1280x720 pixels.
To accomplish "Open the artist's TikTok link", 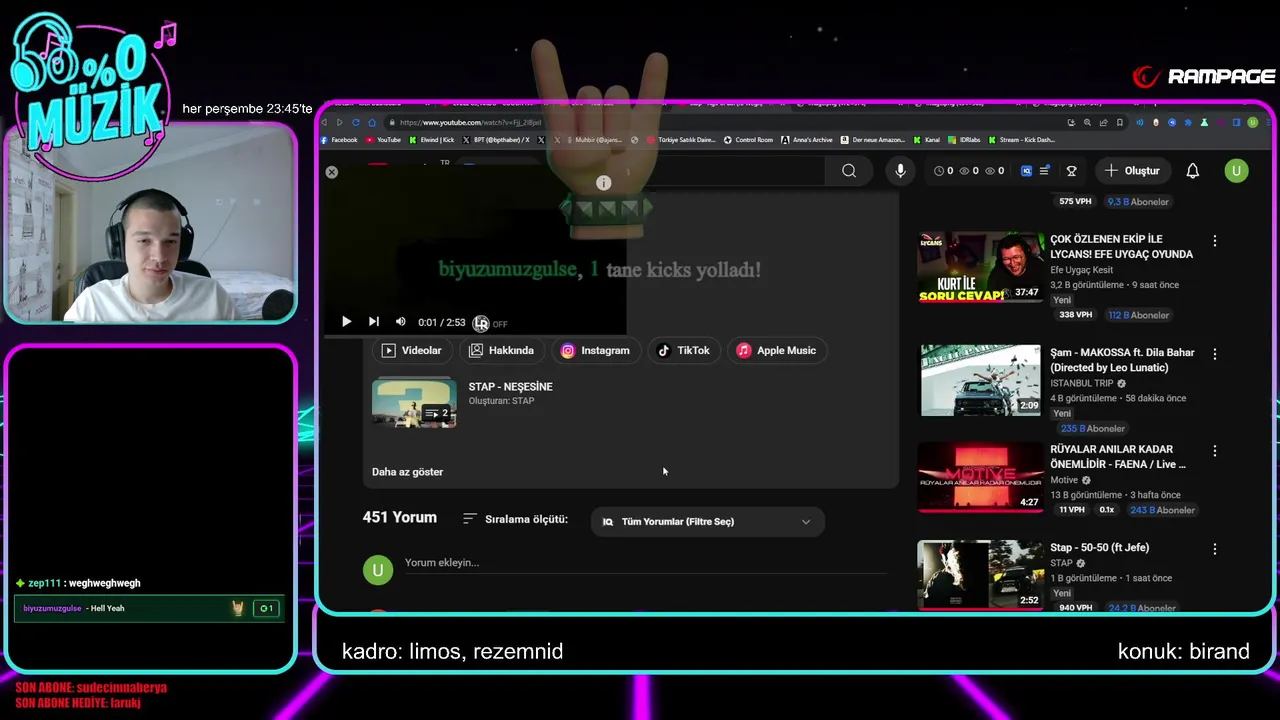I will pyautogui.click(x=683, y=351).
